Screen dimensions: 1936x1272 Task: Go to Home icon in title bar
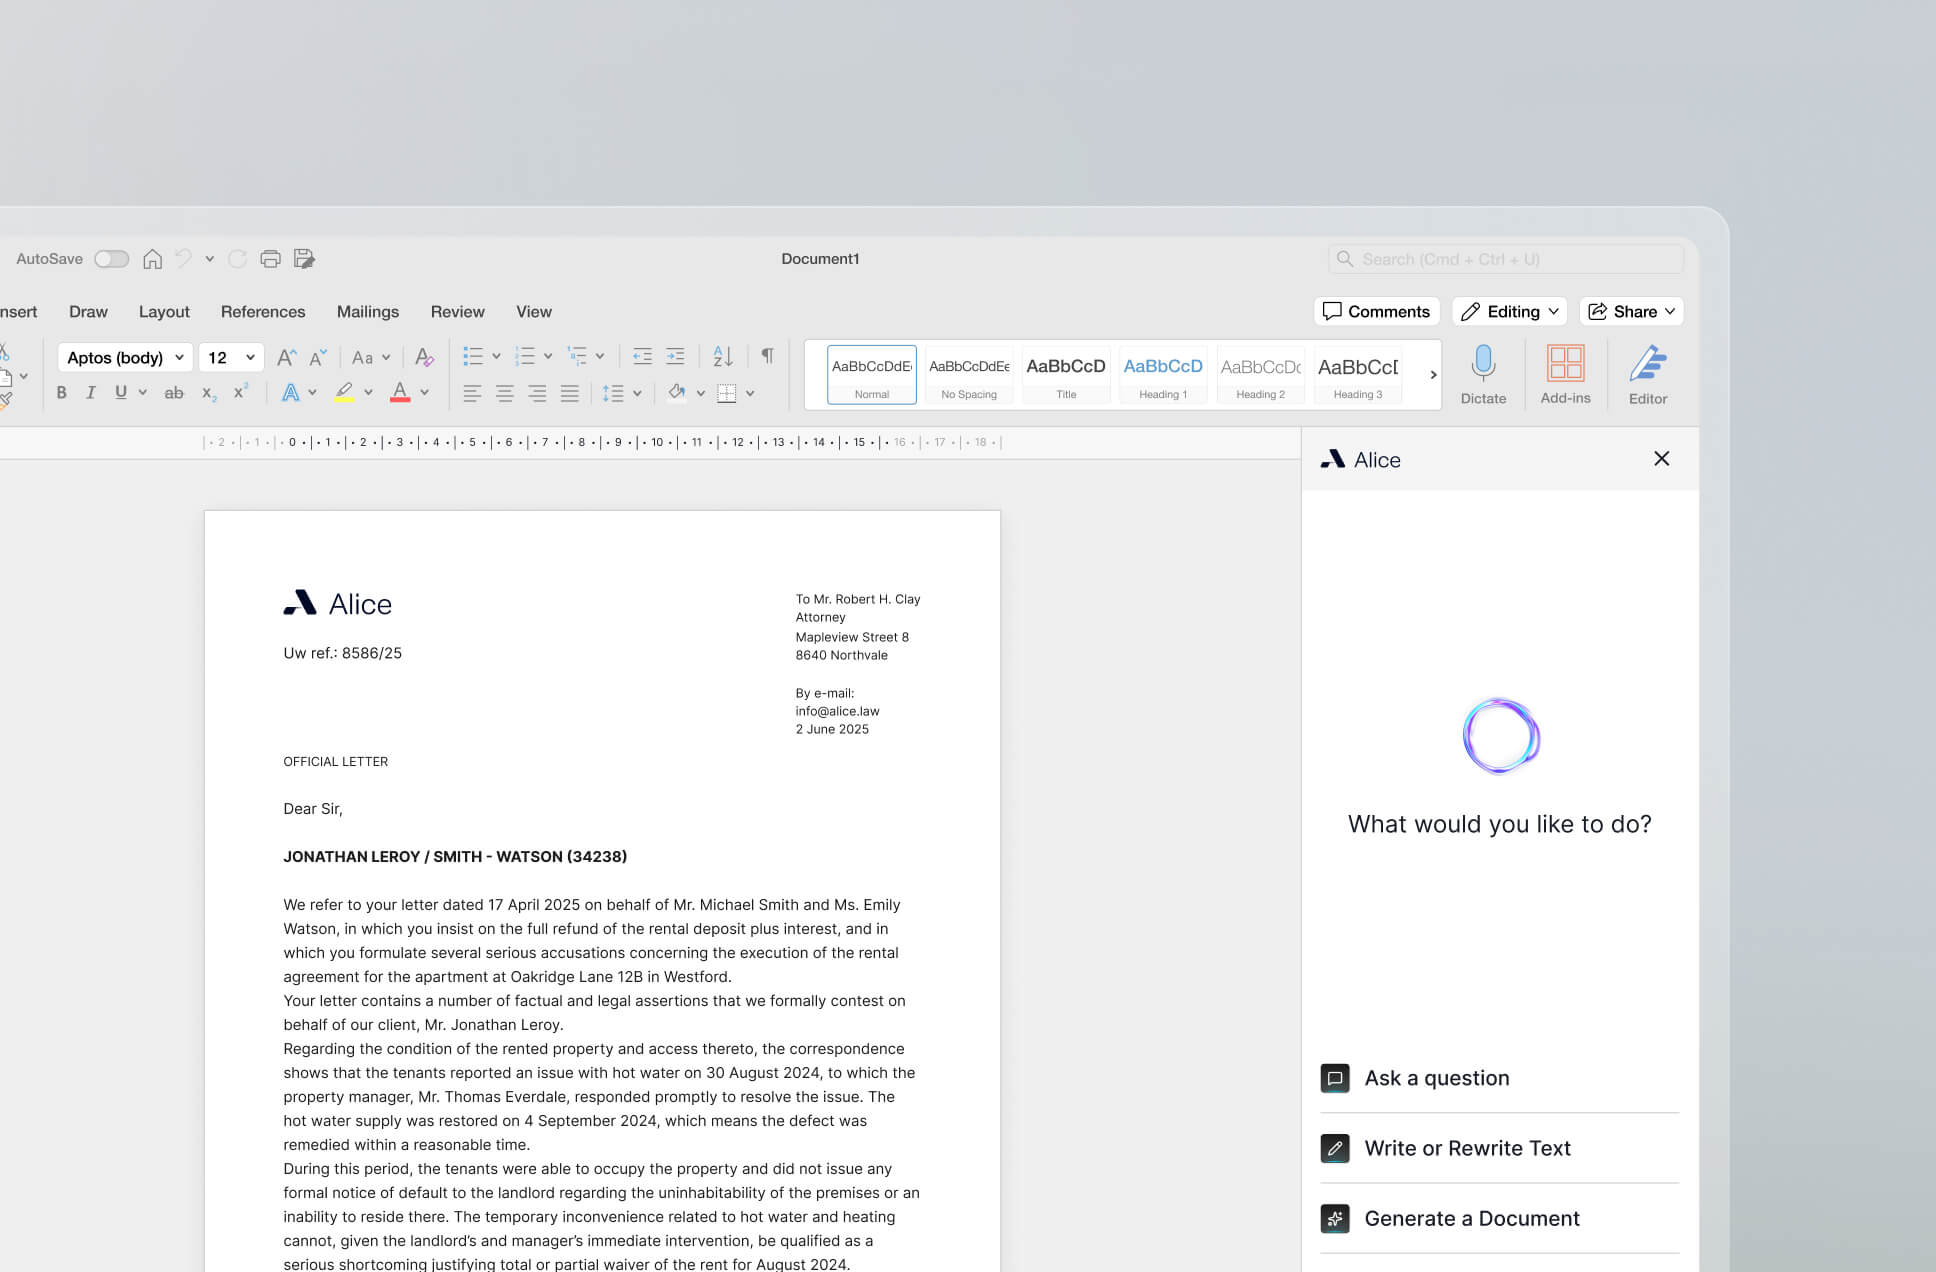click(152, 259)
